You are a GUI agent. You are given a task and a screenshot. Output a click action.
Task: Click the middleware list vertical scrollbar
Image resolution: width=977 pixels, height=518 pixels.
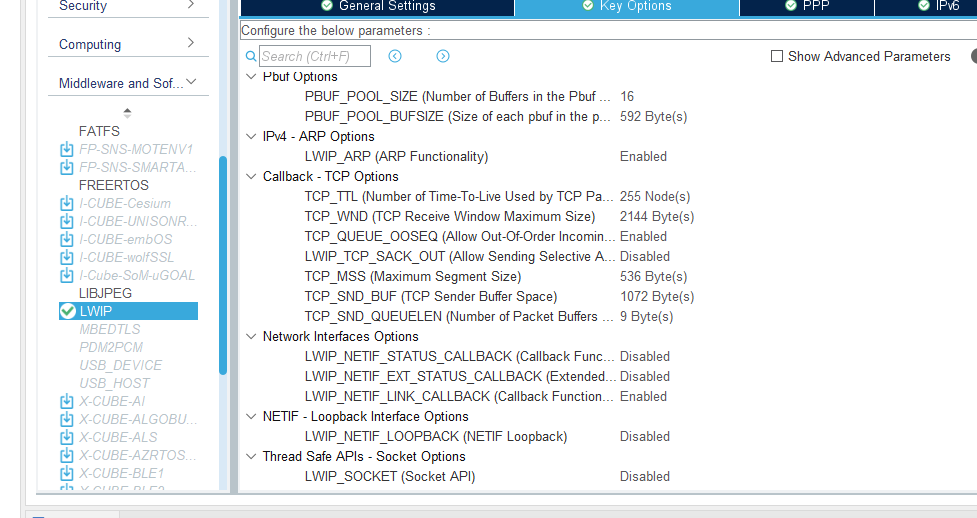tap(223, 266)
